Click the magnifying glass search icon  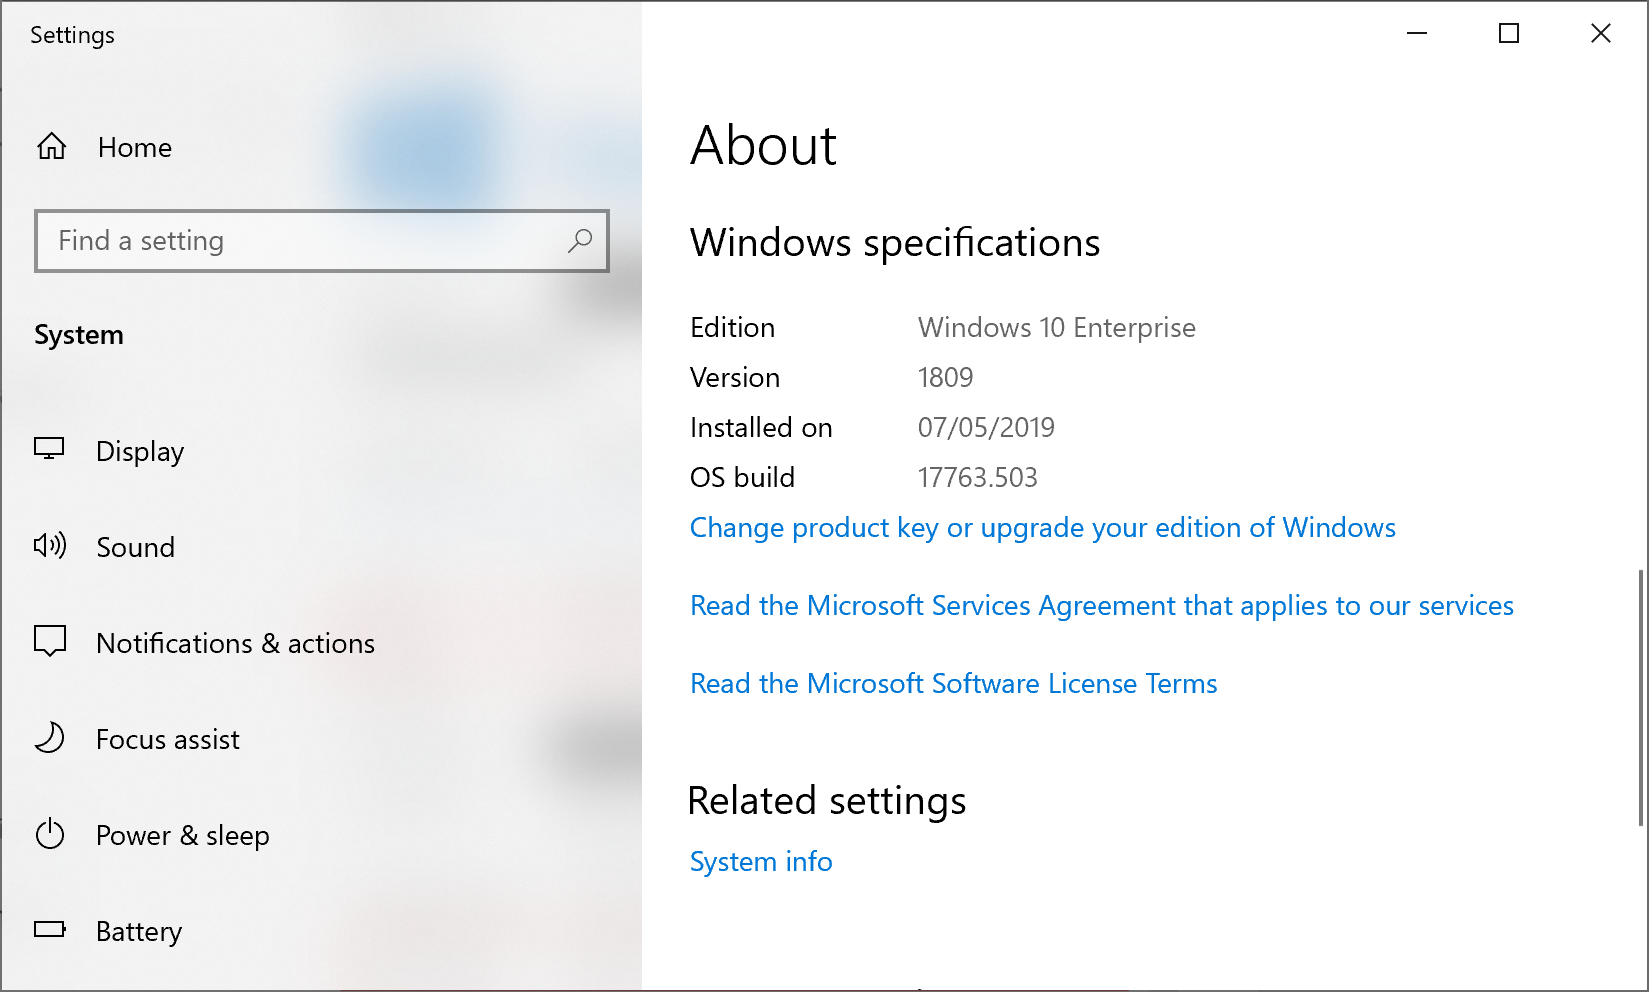coord(580,241)
